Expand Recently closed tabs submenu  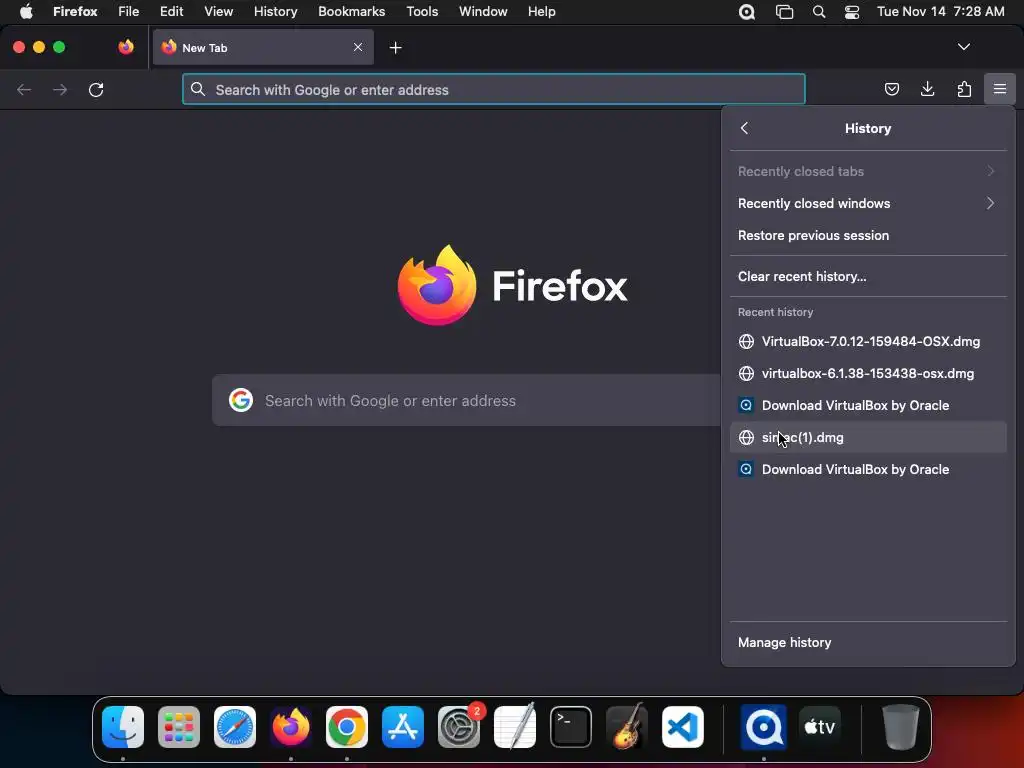point(868,171)
